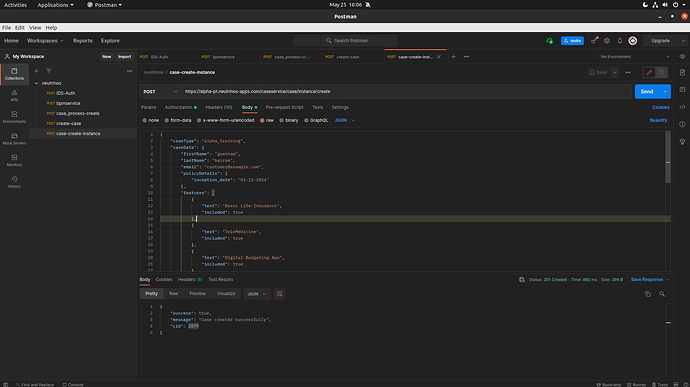Select the form-data body type radio

tap(167, 120)
